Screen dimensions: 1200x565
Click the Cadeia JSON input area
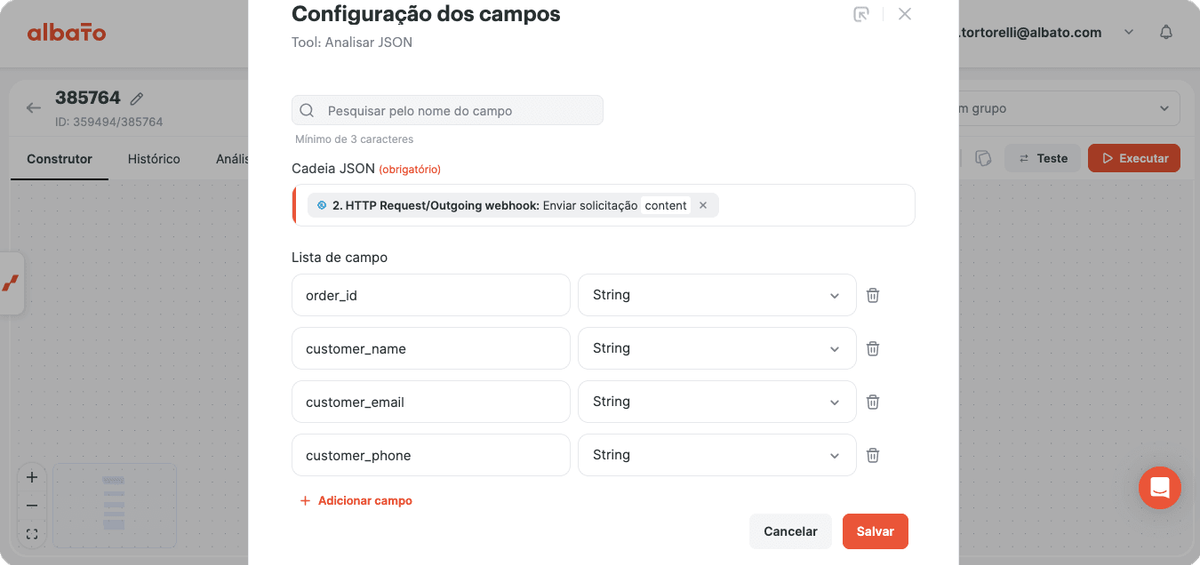point(604,205)
